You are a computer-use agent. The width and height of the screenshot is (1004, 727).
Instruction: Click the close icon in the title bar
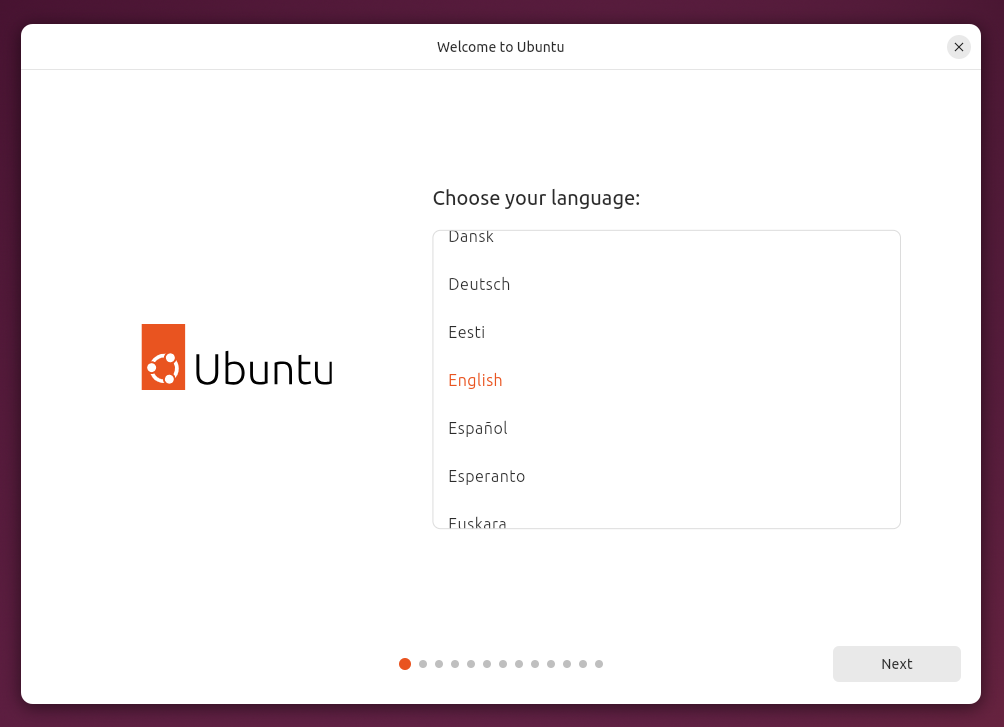point(958,46)
